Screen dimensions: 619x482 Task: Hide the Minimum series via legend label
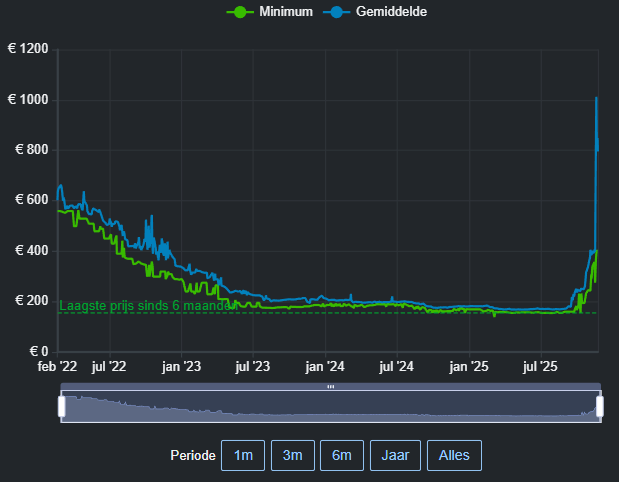click(286, 12)
